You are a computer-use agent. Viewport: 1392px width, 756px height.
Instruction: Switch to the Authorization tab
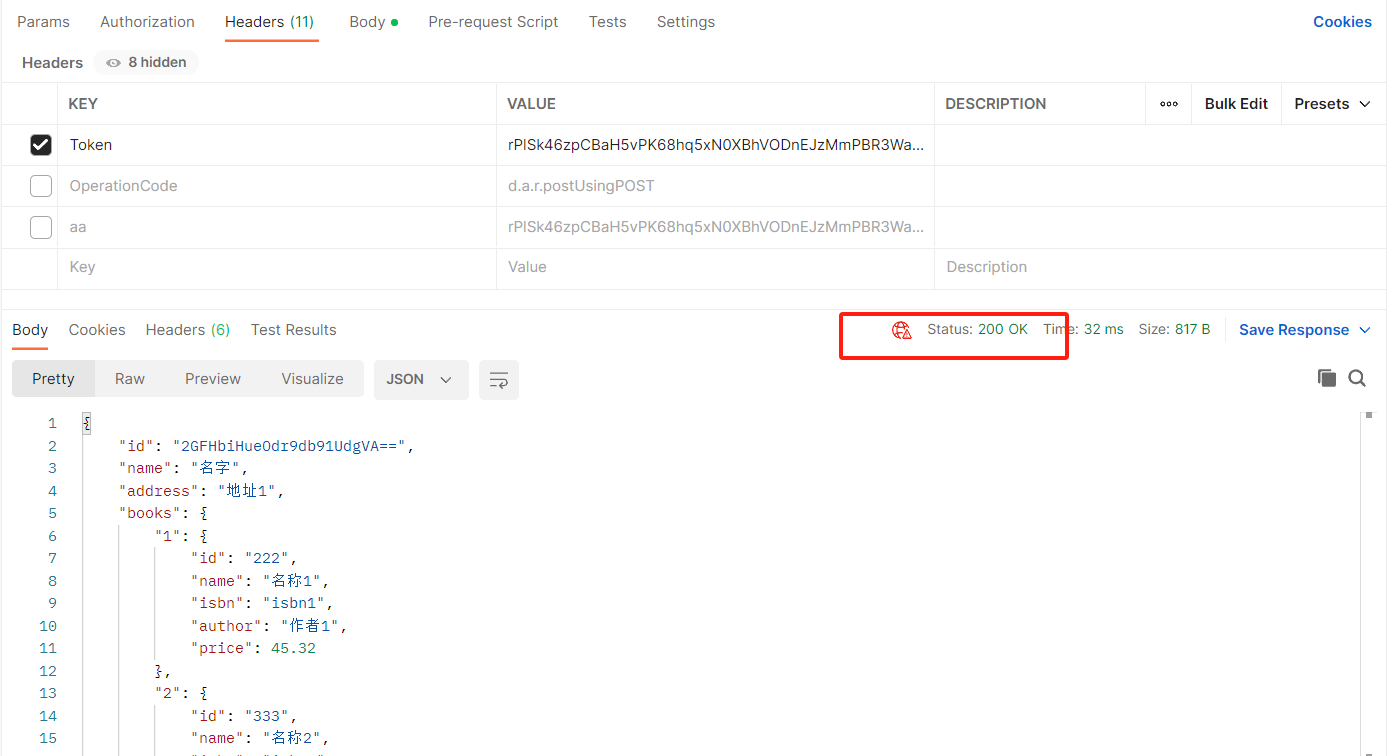point(147,22)
